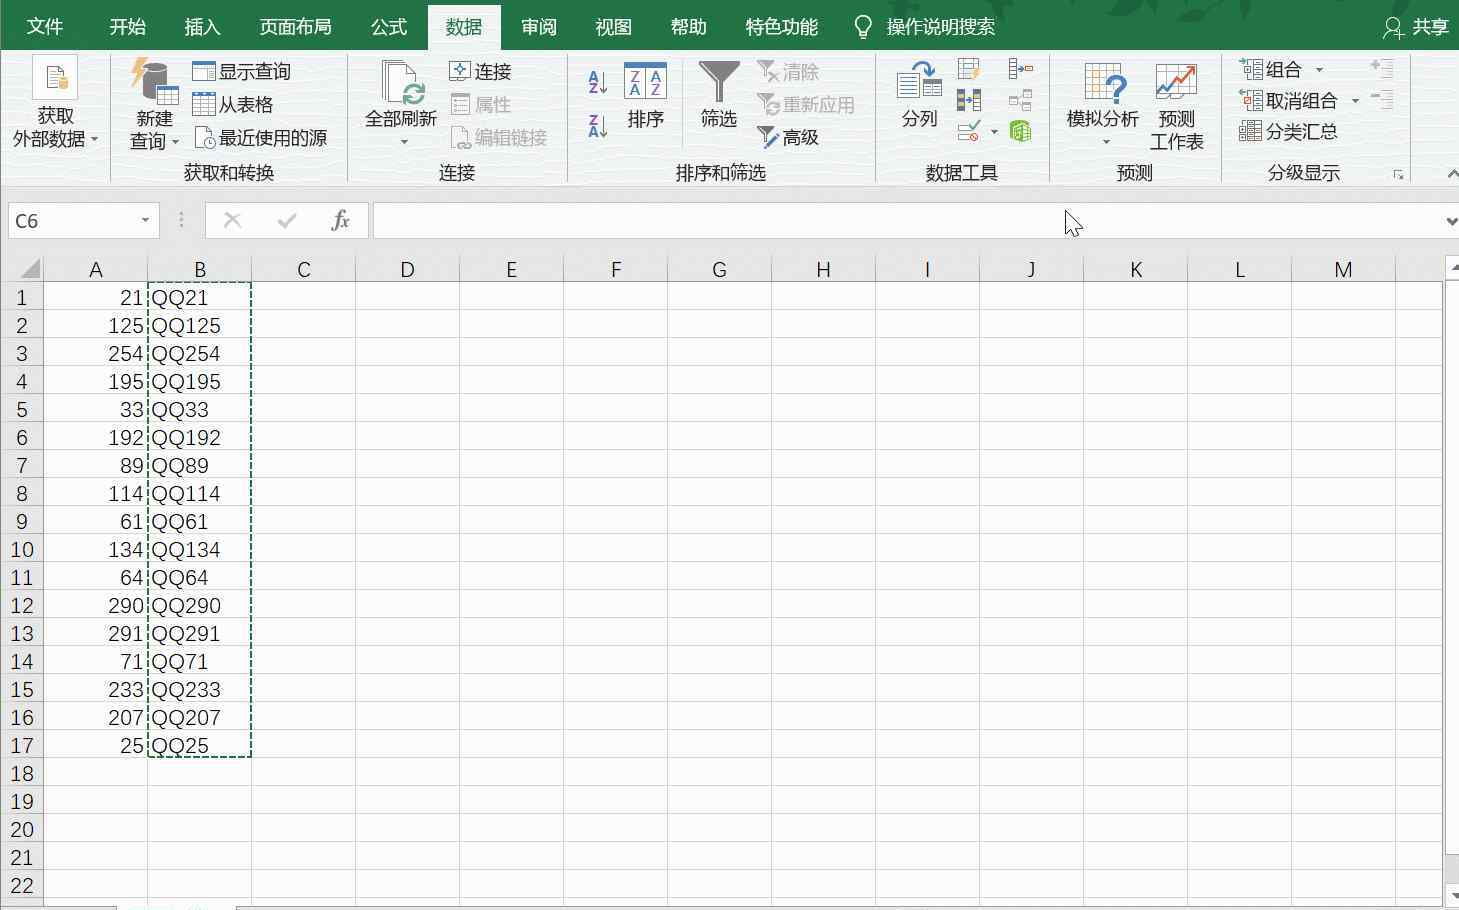
Task: Open the File (文件) tab
Action: point(45,27)
